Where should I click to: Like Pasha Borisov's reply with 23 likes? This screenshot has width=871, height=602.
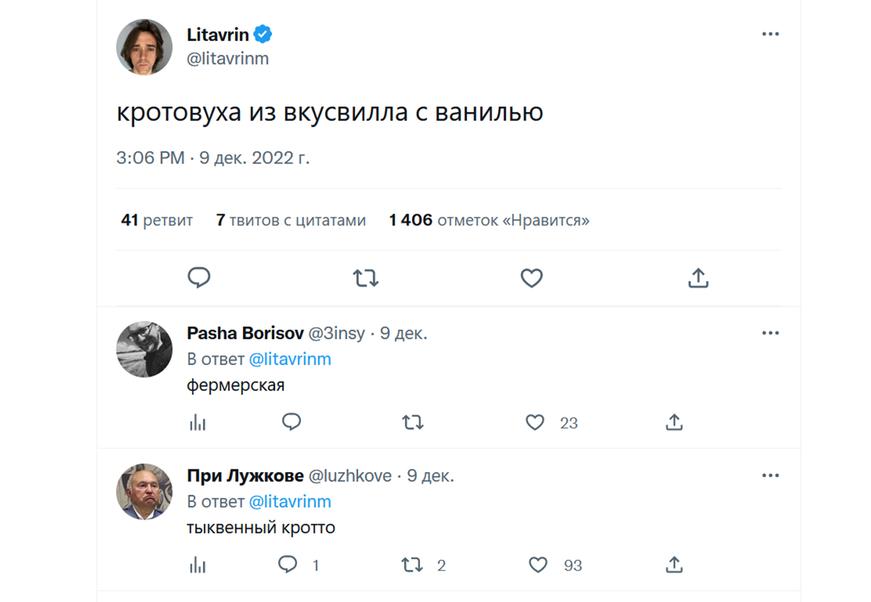(x=536, y=423)
